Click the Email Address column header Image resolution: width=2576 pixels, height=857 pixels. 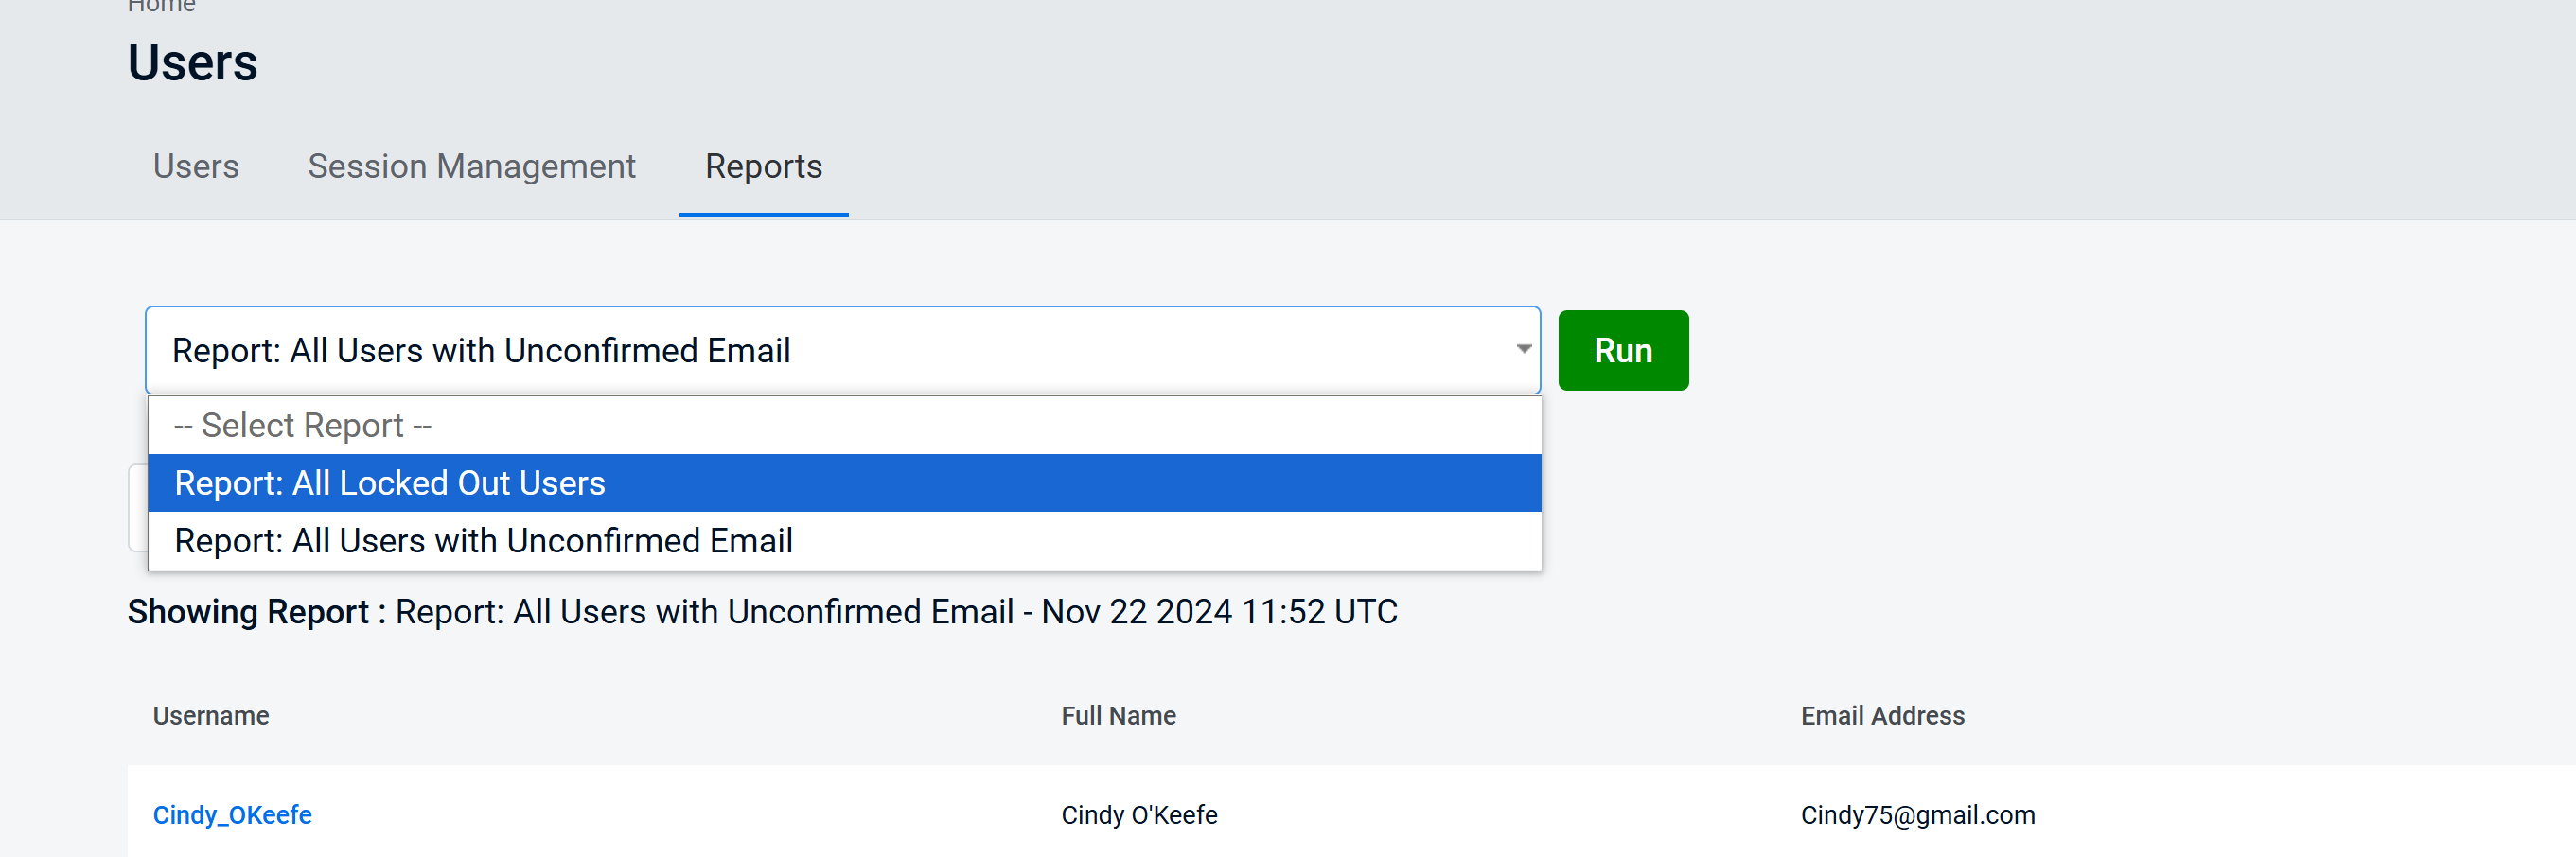coord(1882,716)
